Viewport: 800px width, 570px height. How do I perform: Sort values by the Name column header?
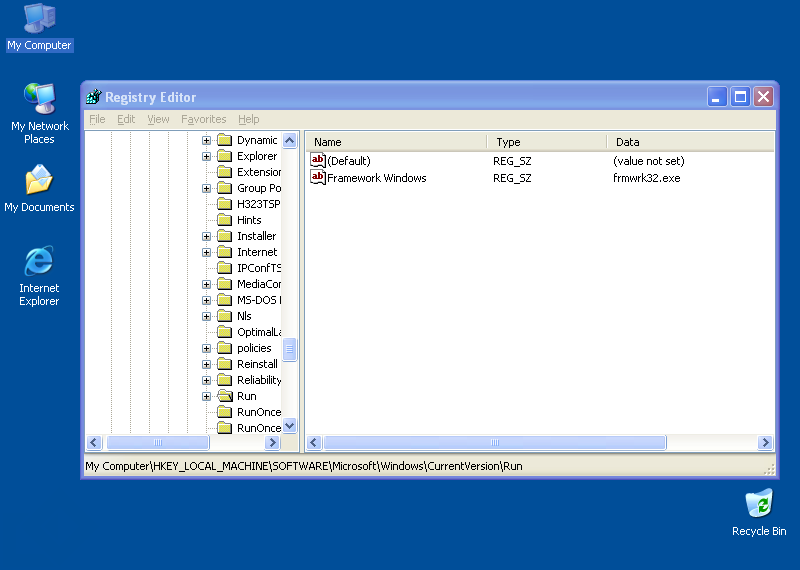pyautogui.click(x=395, y=142)
